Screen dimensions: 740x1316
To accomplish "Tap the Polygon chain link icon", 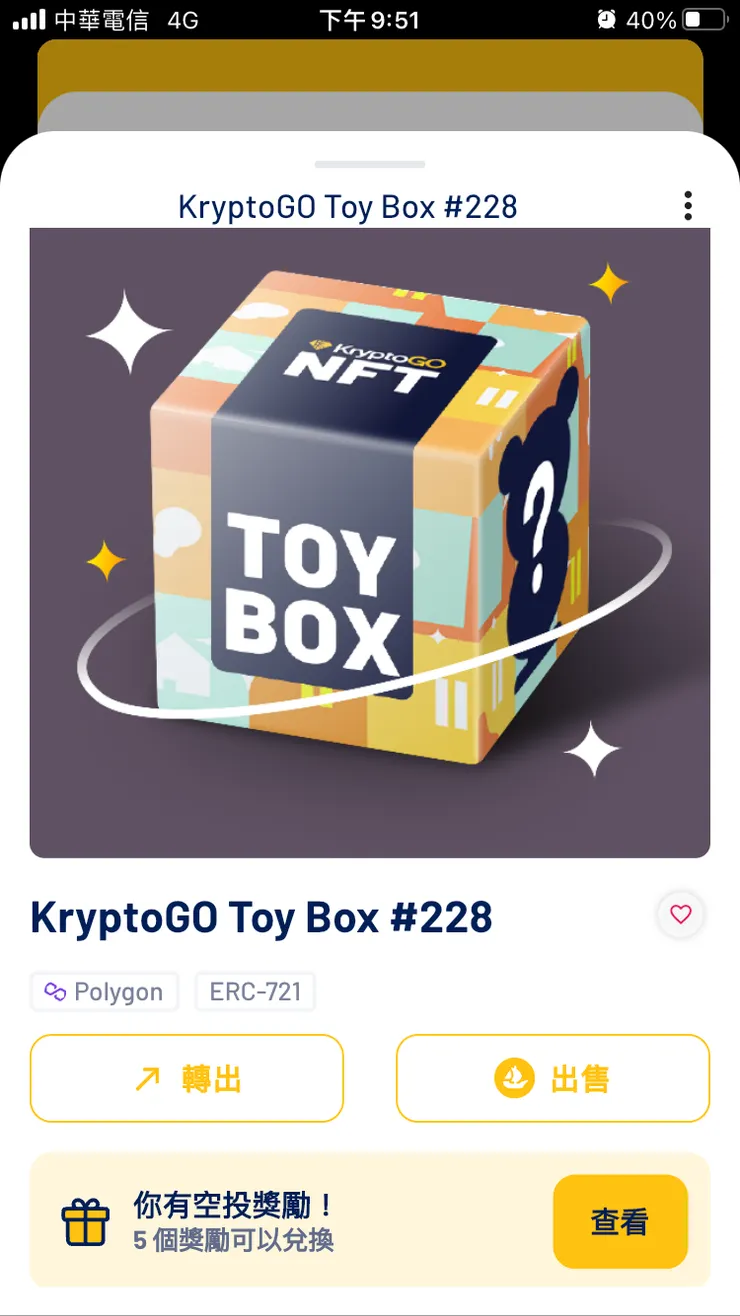I will pos(55,992).
